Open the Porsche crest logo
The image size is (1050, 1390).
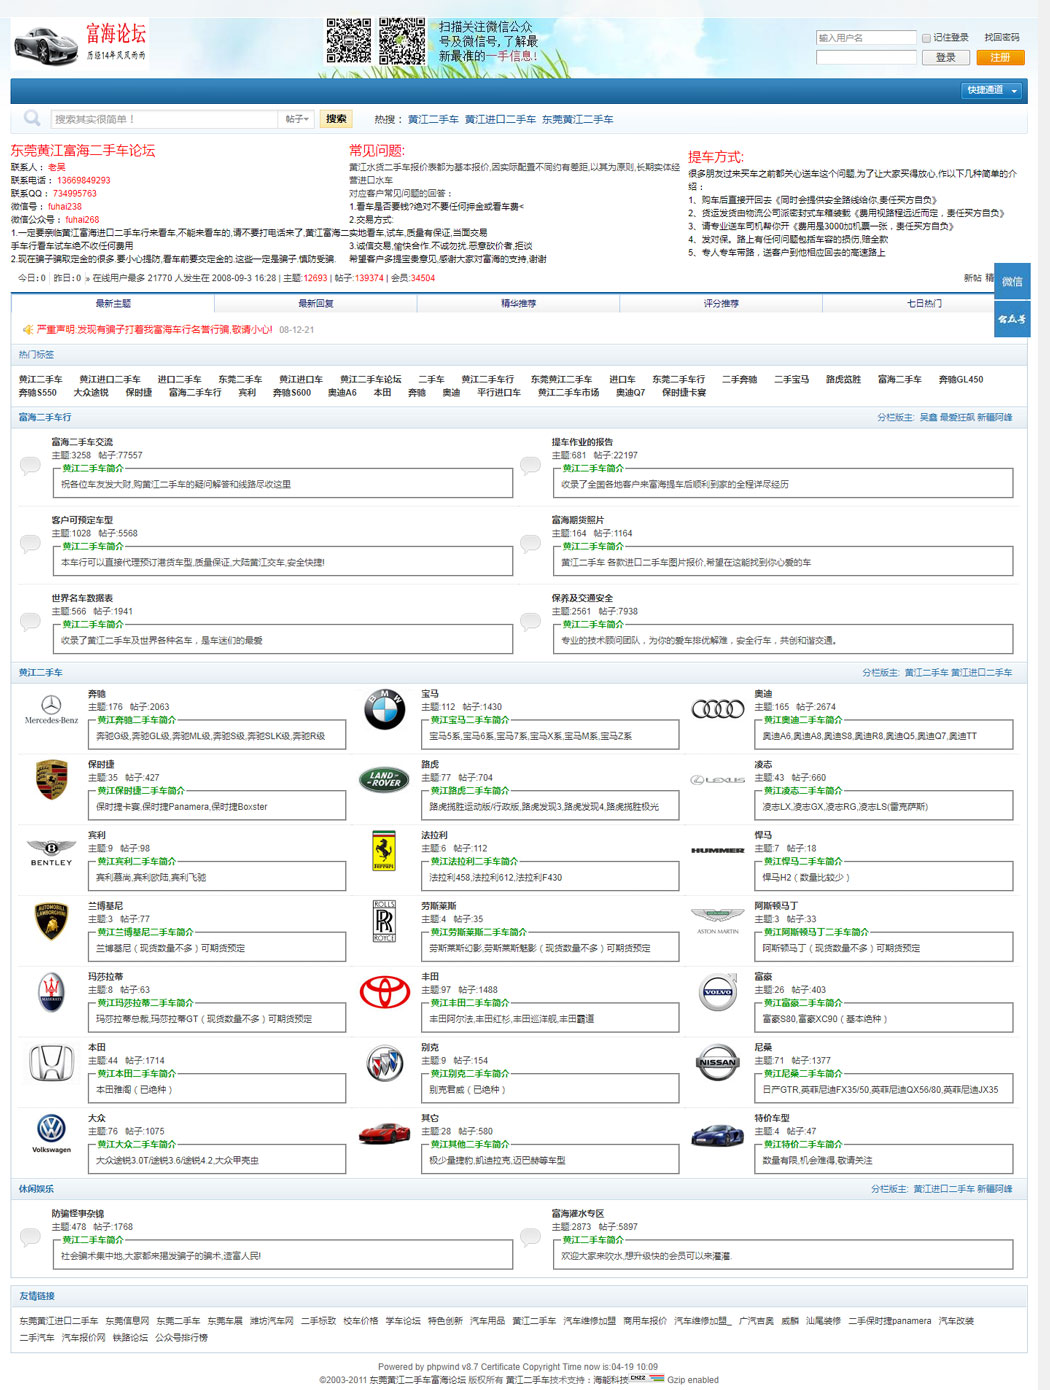click(x=51, y=780)
